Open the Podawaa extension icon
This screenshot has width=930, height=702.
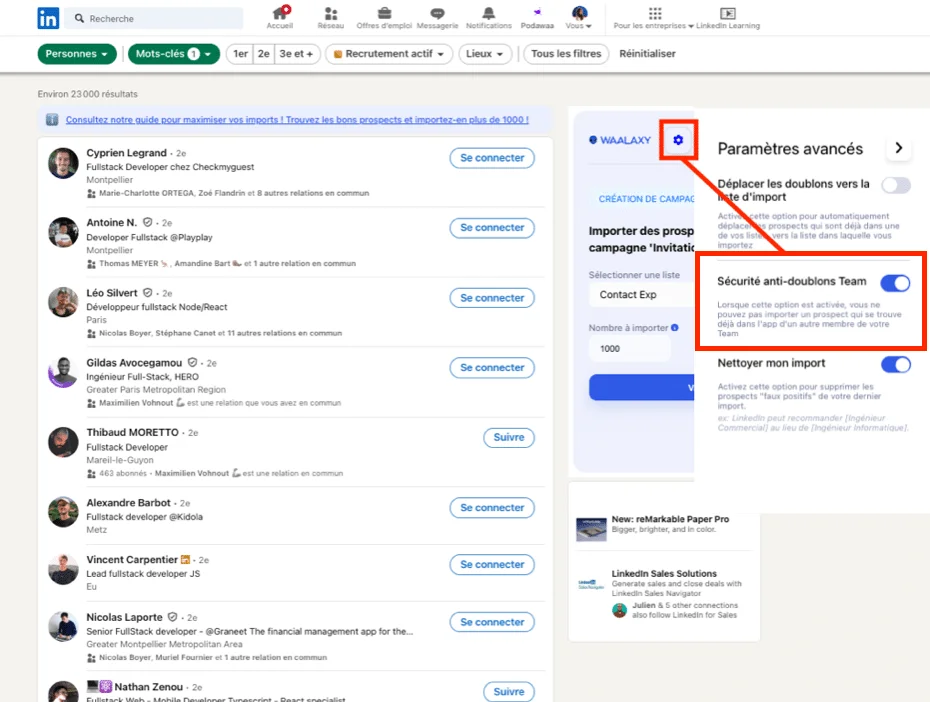click(537, 12)
